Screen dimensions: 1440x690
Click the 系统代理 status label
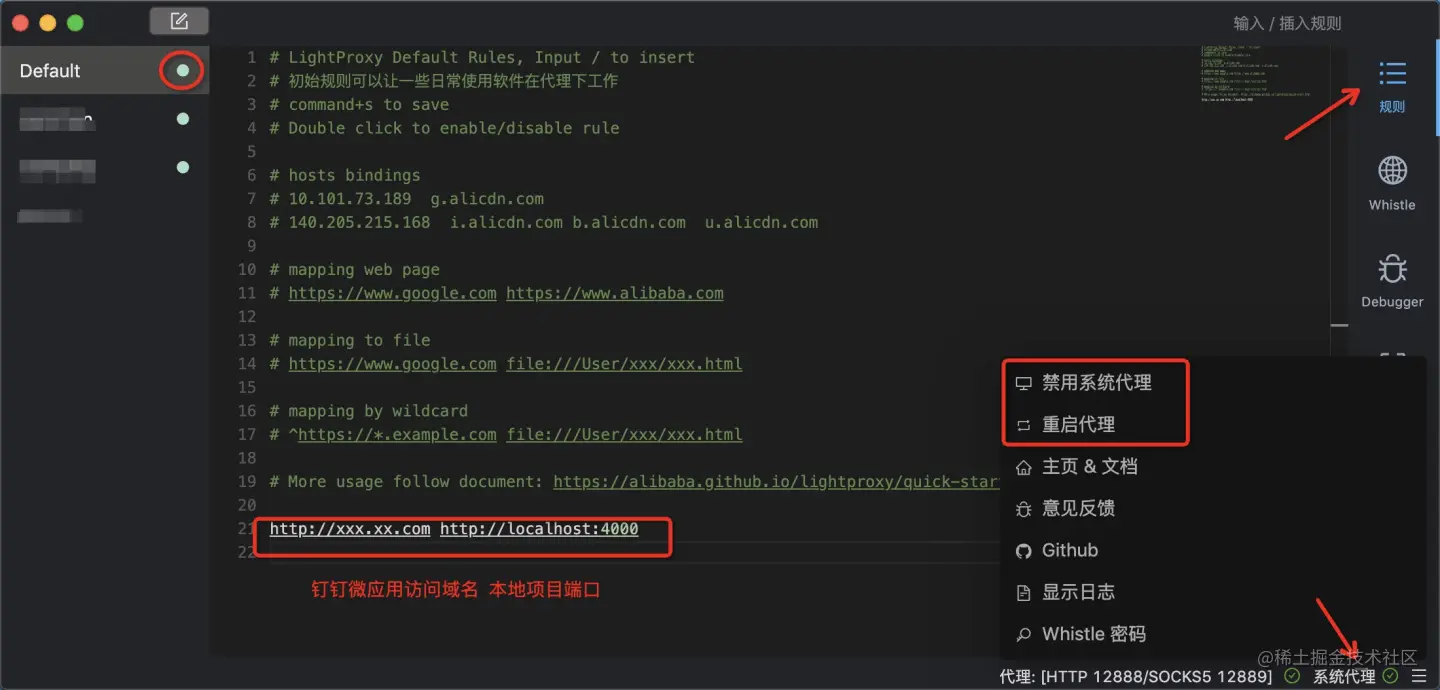(1344, 677)
